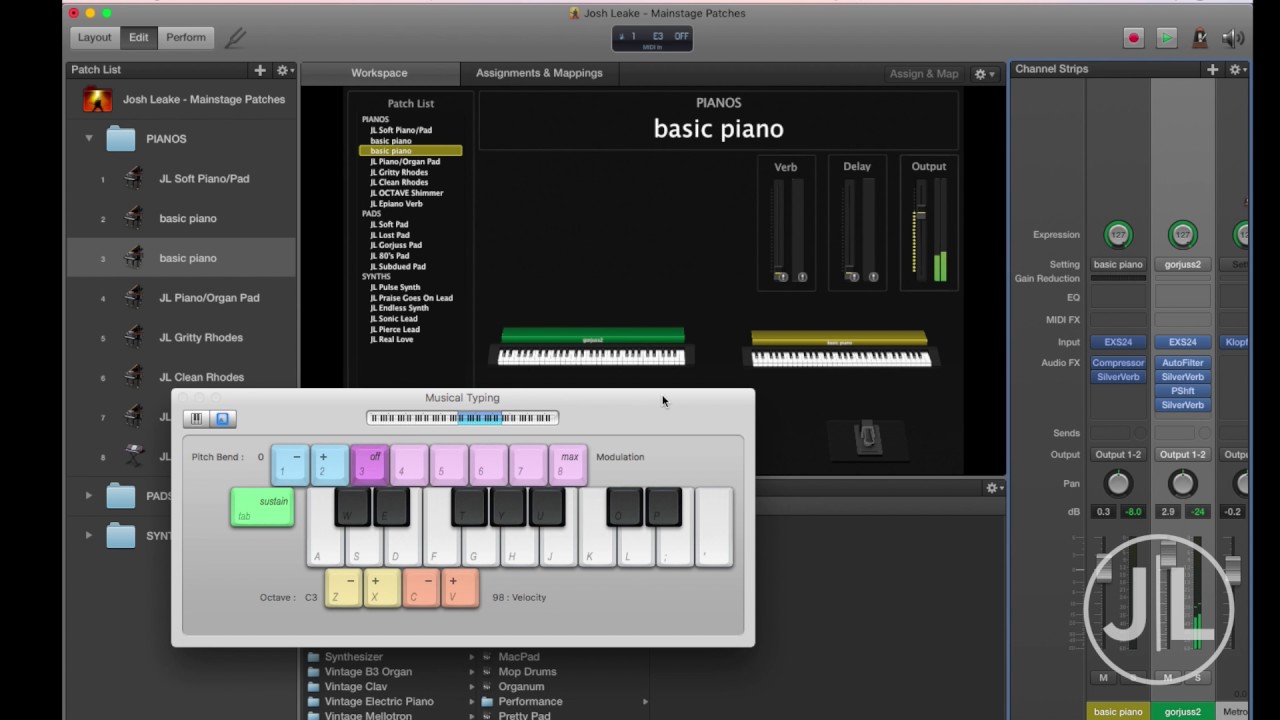Click piano icon of patch 2

click(133, 218)
